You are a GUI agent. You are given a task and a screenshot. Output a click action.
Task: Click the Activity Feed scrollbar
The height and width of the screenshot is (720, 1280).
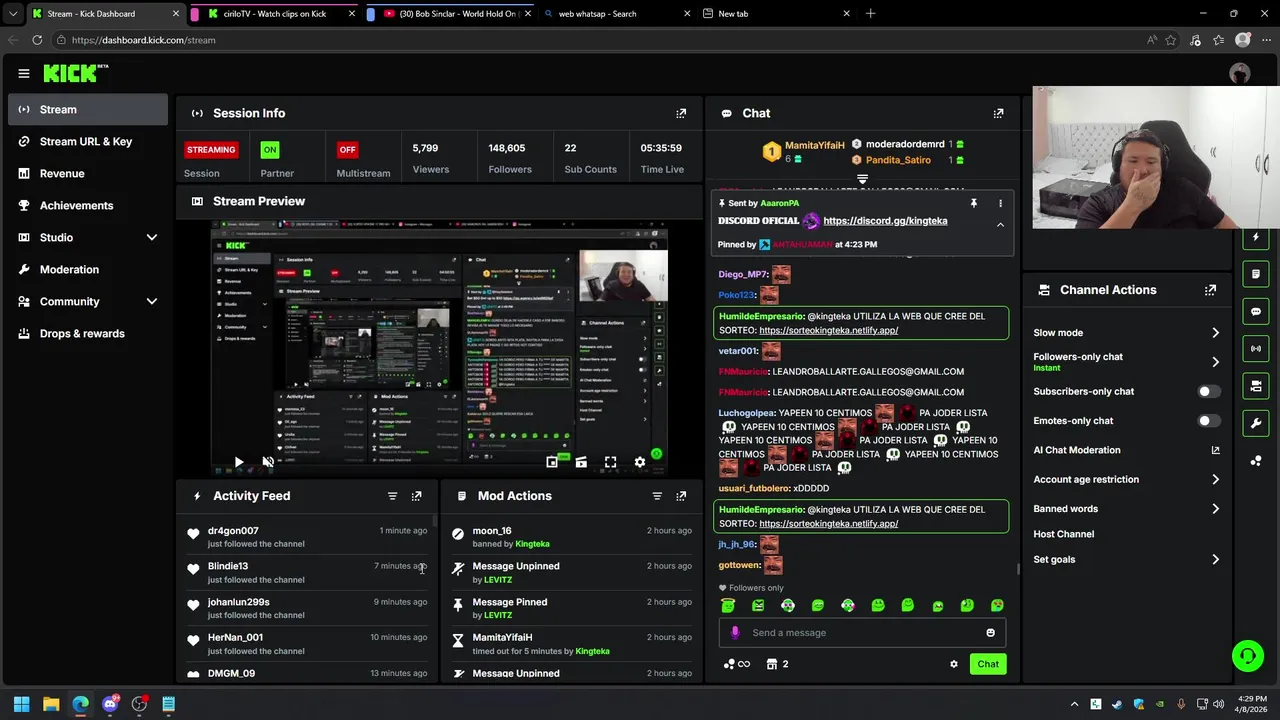coord(435,522)
